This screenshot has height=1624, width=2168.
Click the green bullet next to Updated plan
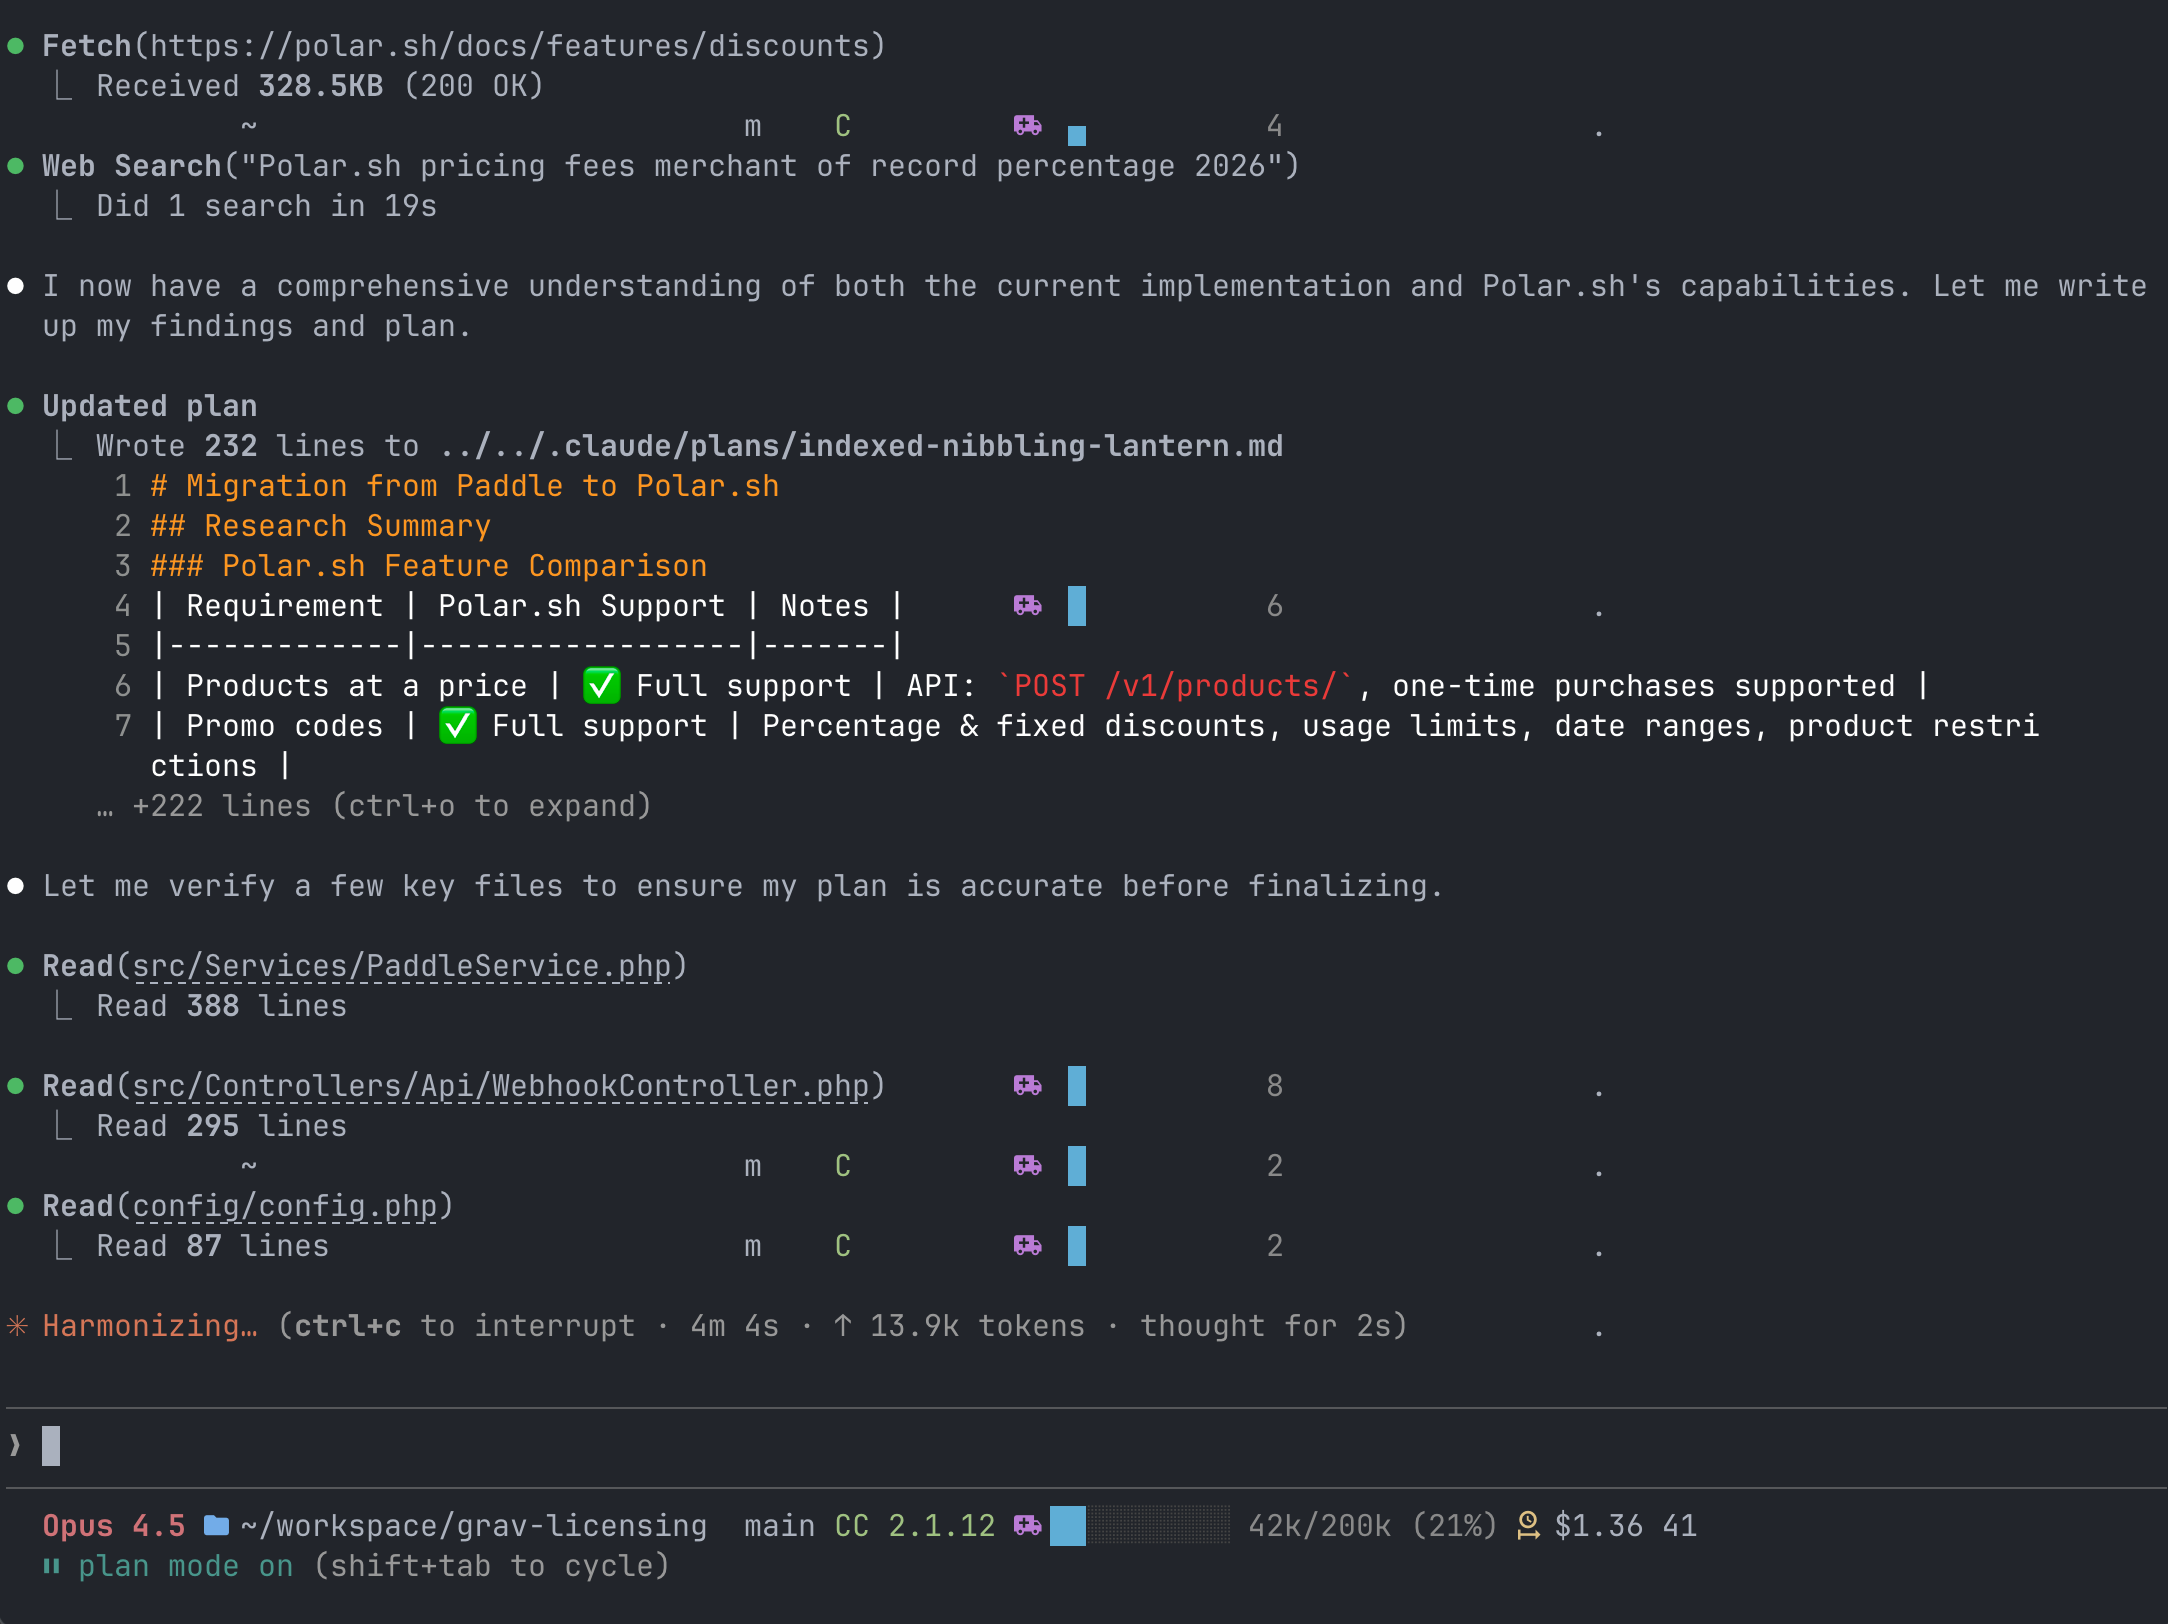click(x=16, y=406)
